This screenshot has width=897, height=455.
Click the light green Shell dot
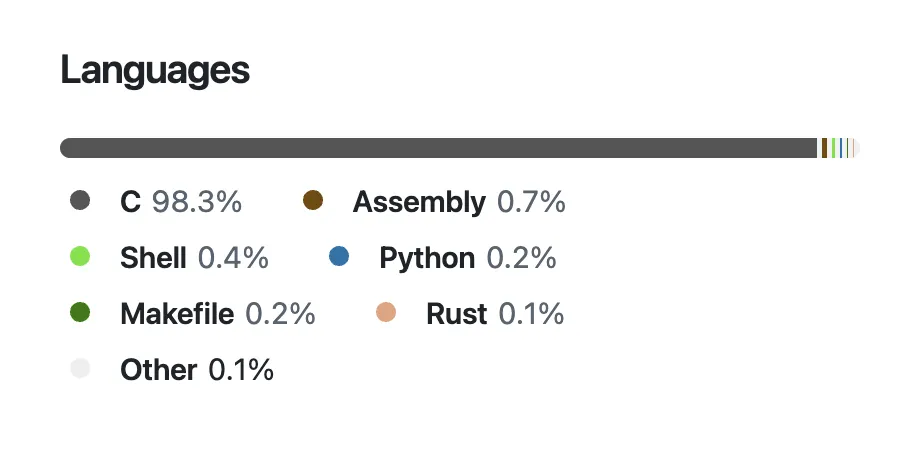(81, 257)
